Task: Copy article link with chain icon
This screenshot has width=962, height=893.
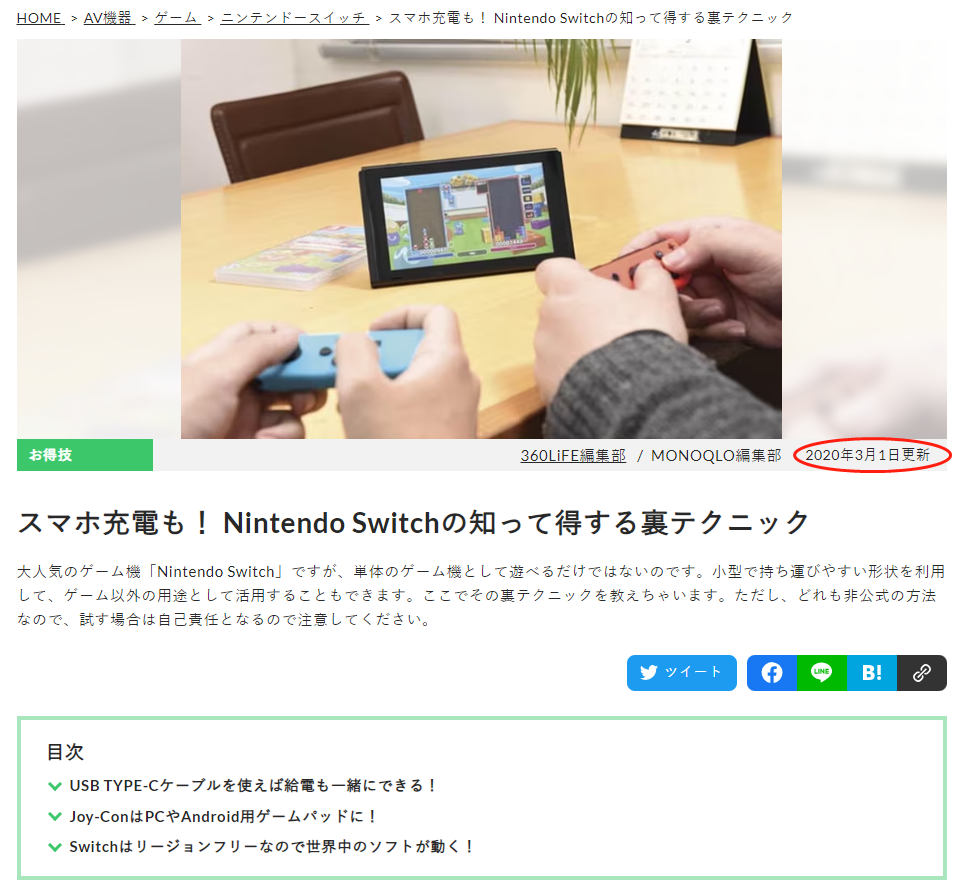Action: (922, 673)
